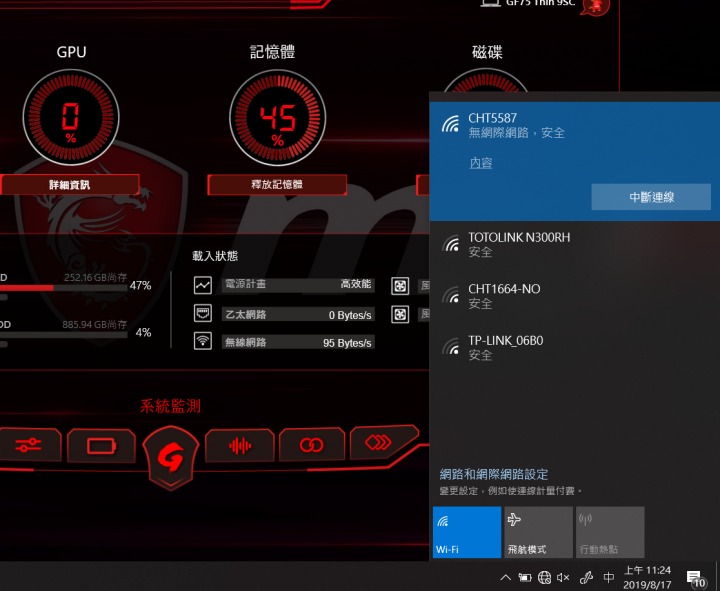
Task: Show hidden tray icons with the chevron
Action: coord(505,577)
